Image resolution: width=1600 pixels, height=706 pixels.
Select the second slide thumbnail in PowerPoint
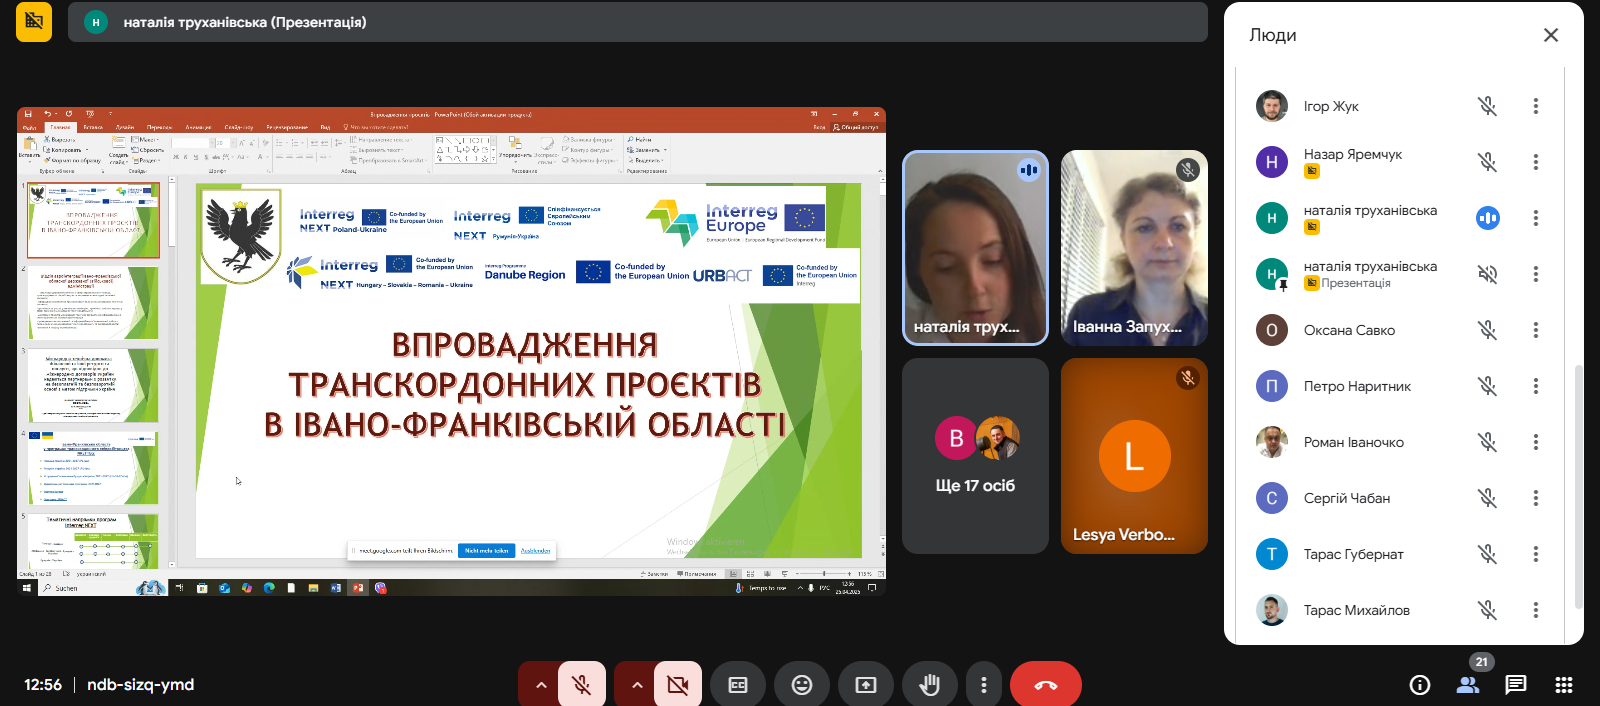(93, 302)
